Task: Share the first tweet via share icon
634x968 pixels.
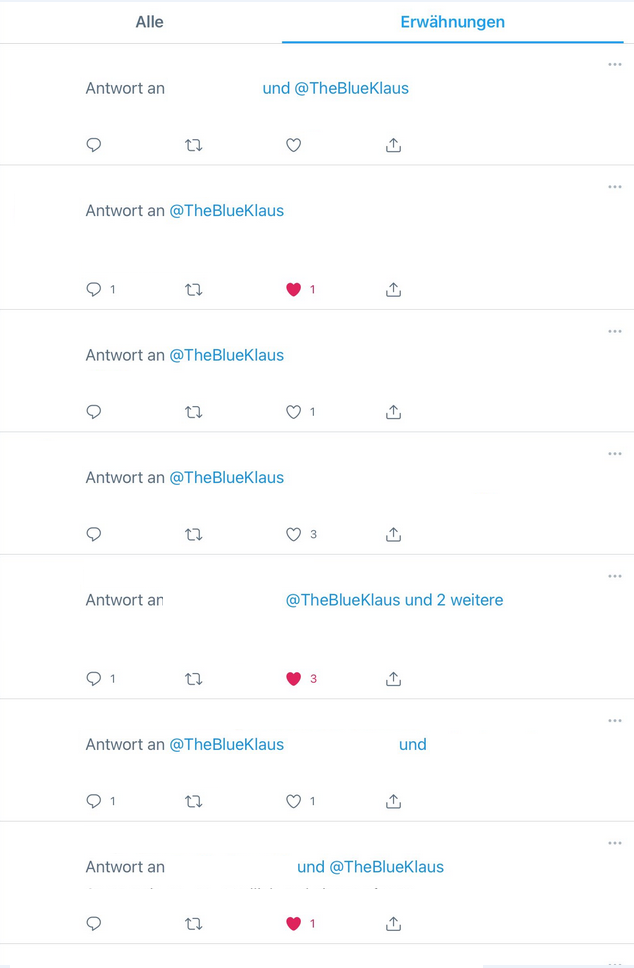Action: coord(393,145)
